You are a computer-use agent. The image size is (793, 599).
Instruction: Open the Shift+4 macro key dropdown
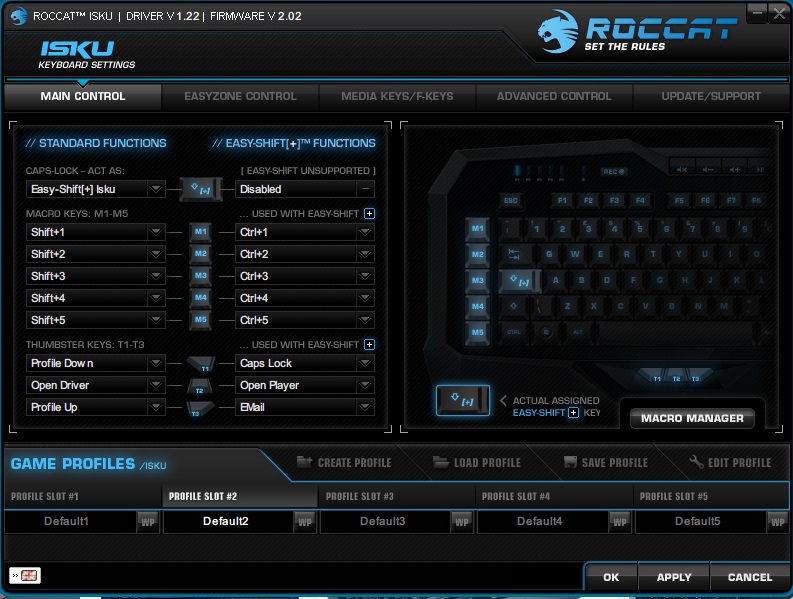(x=156, y=298)
